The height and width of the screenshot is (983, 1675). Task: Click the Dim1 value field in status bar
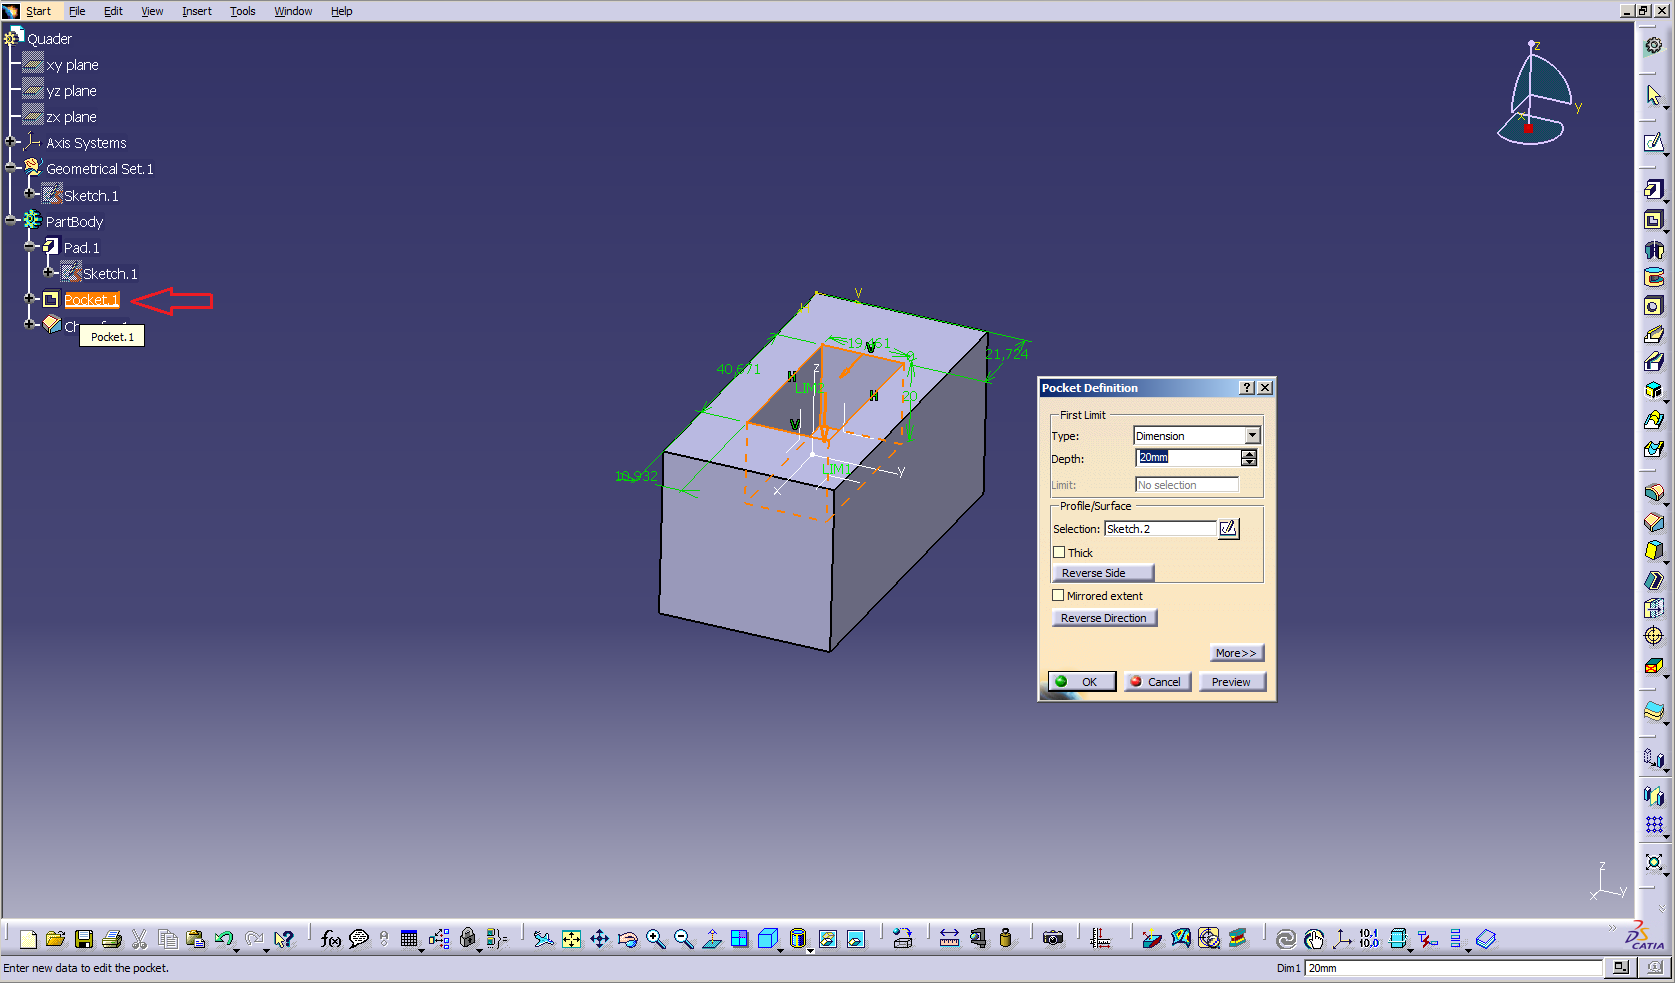(x=1452, y=968)
